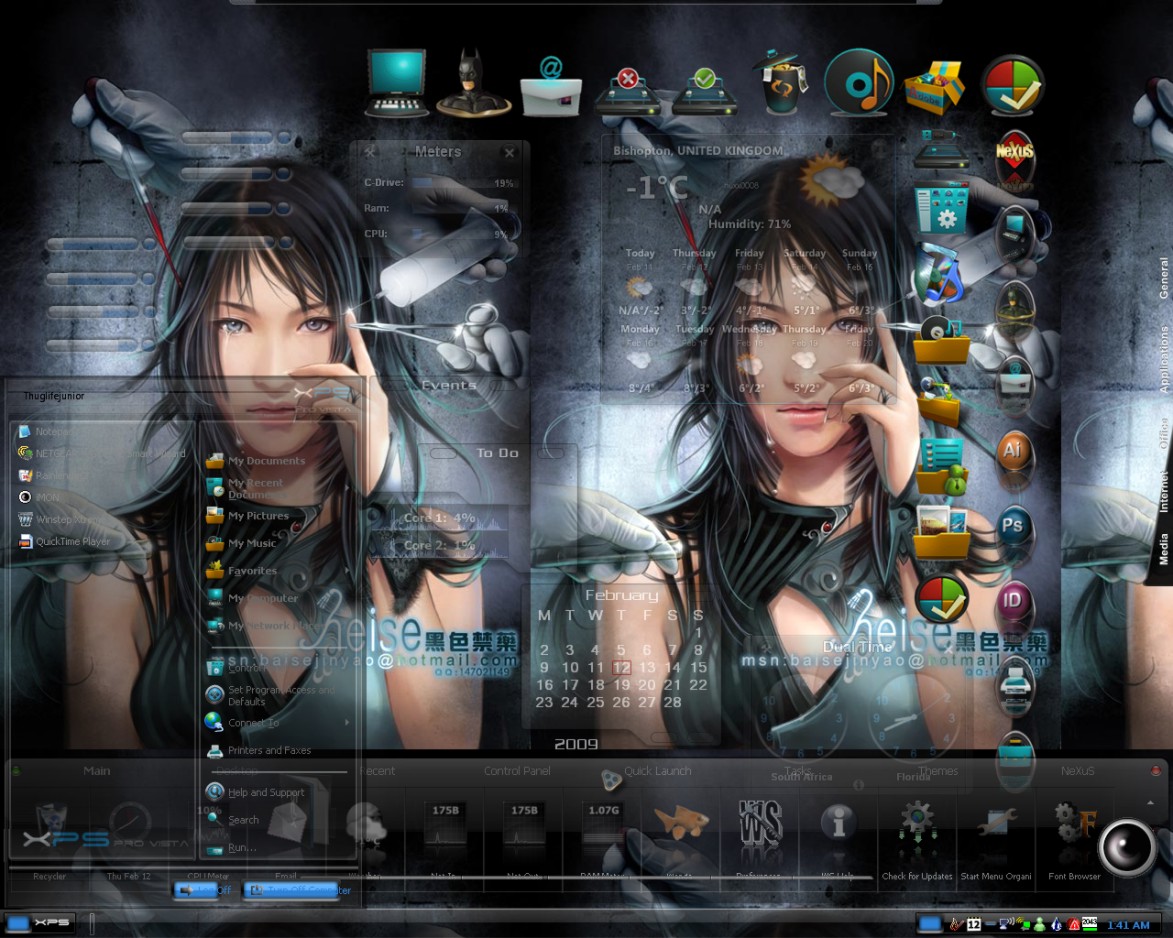
Task: Open the pictures folder icon in side dock
Action: pos(941,532)
